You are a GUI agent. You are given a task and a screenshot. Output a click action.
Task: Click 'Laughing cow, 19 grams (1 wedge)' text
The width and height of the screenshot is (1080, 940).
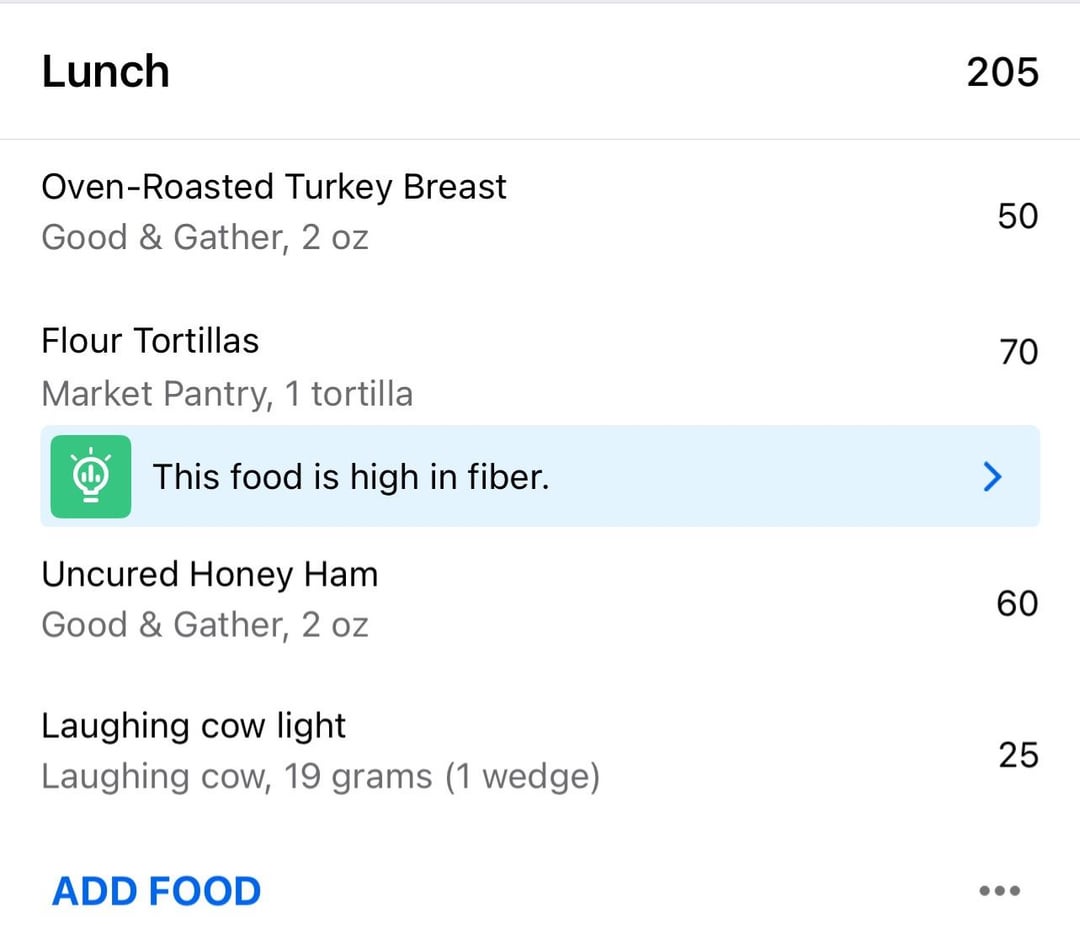[321, 777]
